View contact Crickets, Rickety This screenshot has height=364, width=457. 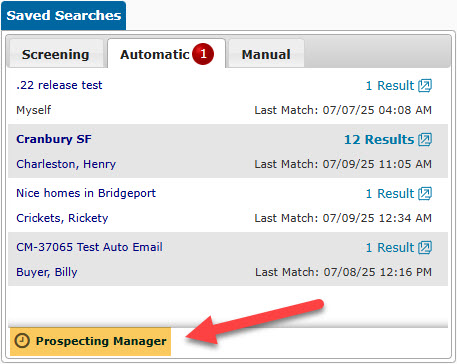62,218
